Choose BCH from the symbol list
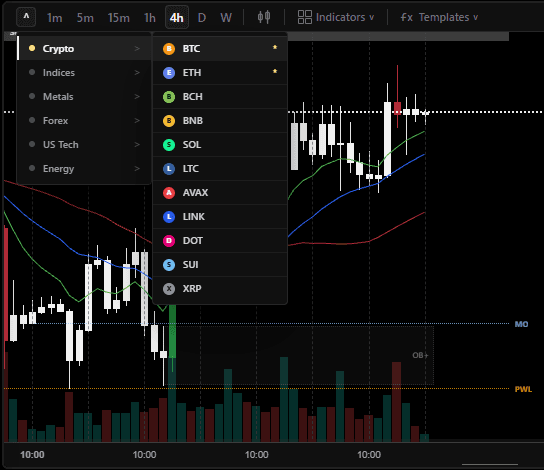Viewport: 544px width, 470px height. pos(220,97)
